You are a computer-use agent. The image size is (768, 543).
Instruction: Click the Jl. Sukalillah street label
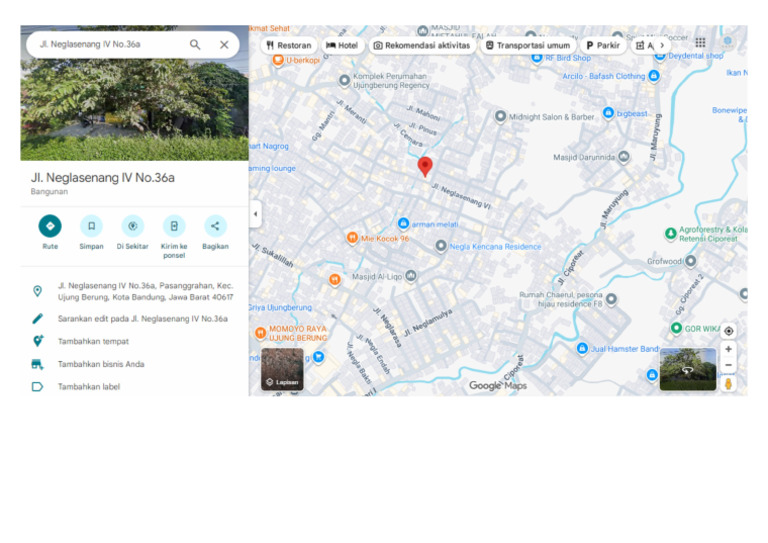[x=273, y=255]
